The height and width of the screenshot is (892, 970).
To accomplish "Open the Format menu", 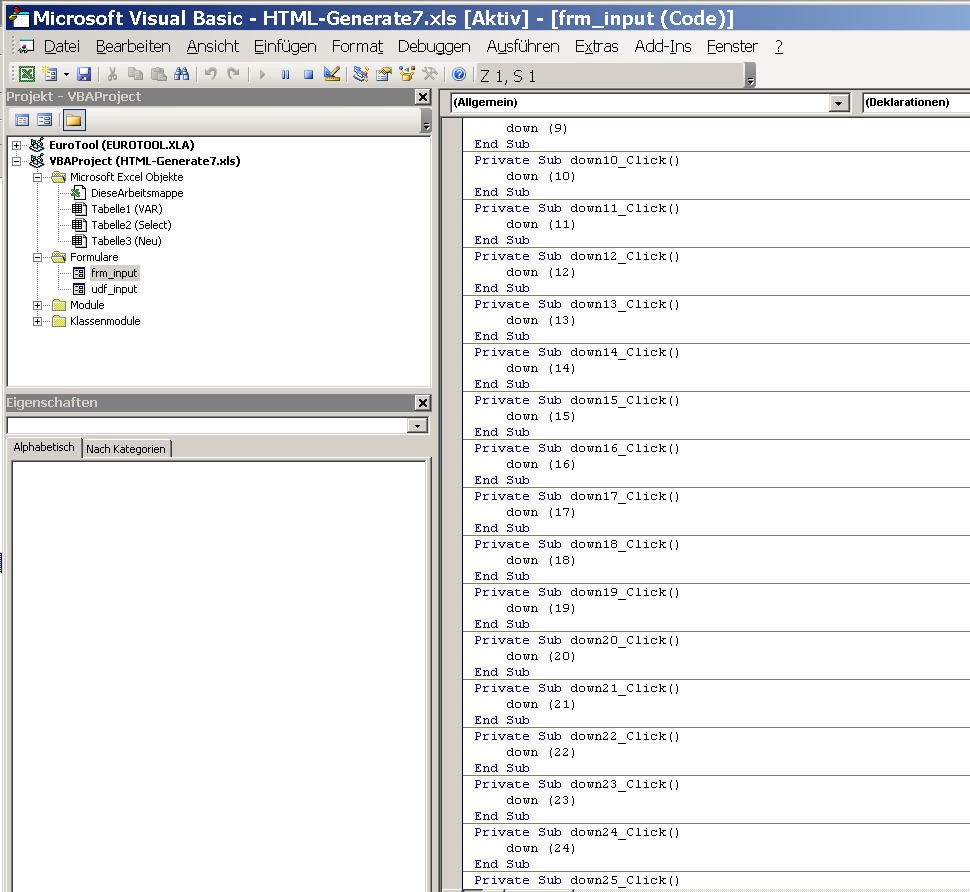I will pos(357,46).
